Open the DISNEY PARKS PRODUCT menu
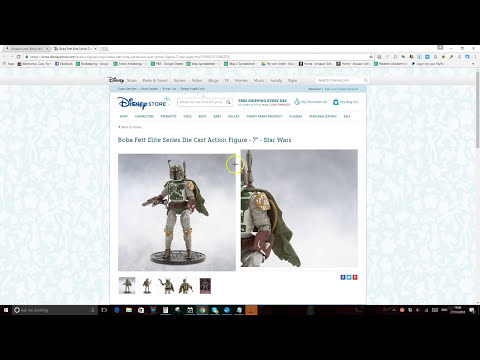 pos(264,116)
